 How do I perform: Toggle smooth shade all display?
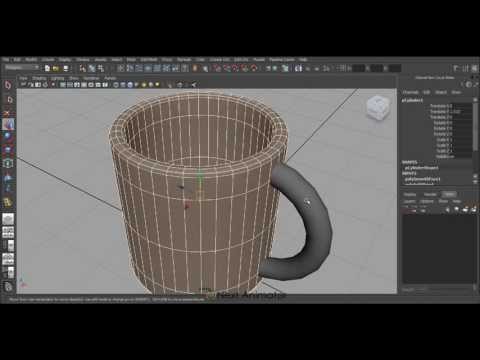click(123, 85)
